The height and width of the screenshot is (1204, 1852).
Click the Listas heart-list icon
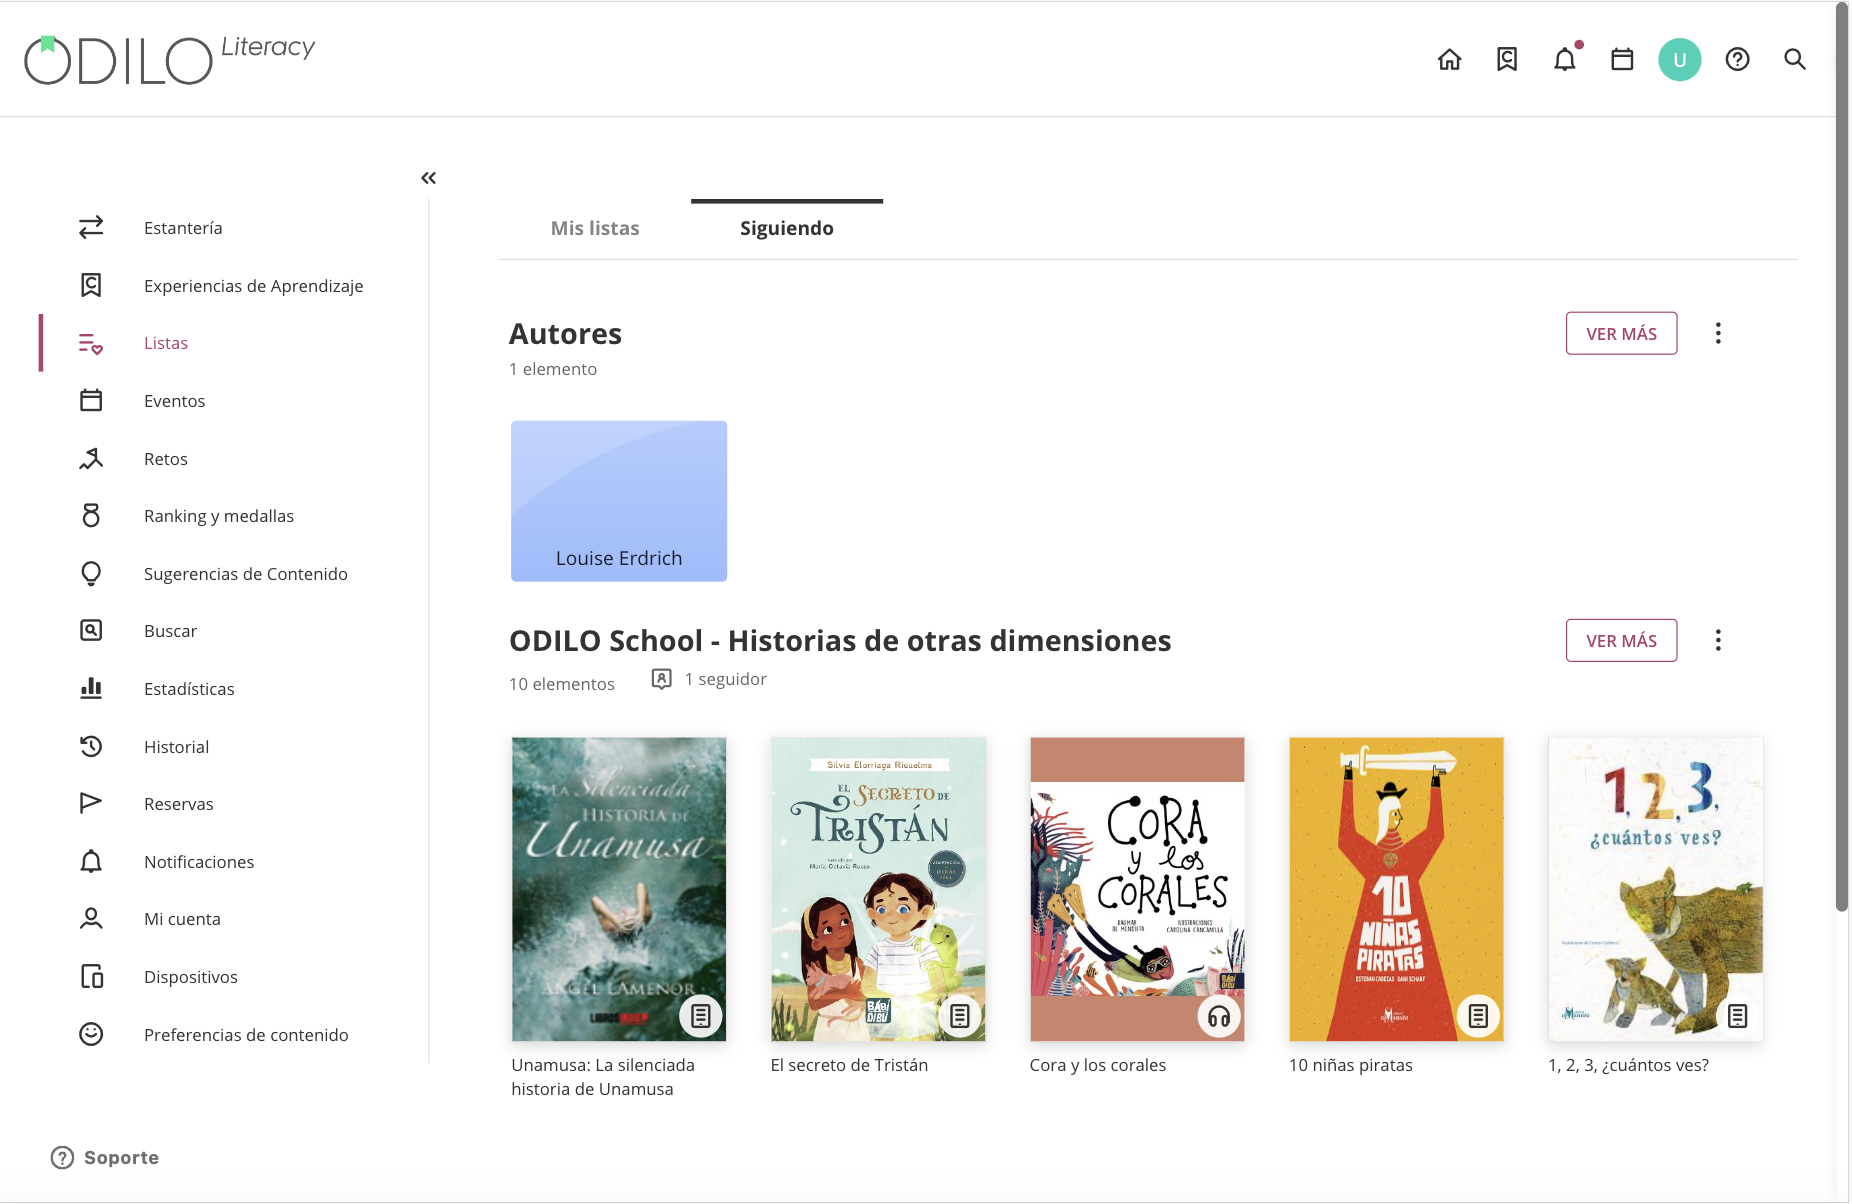click(x=91, y=343)
